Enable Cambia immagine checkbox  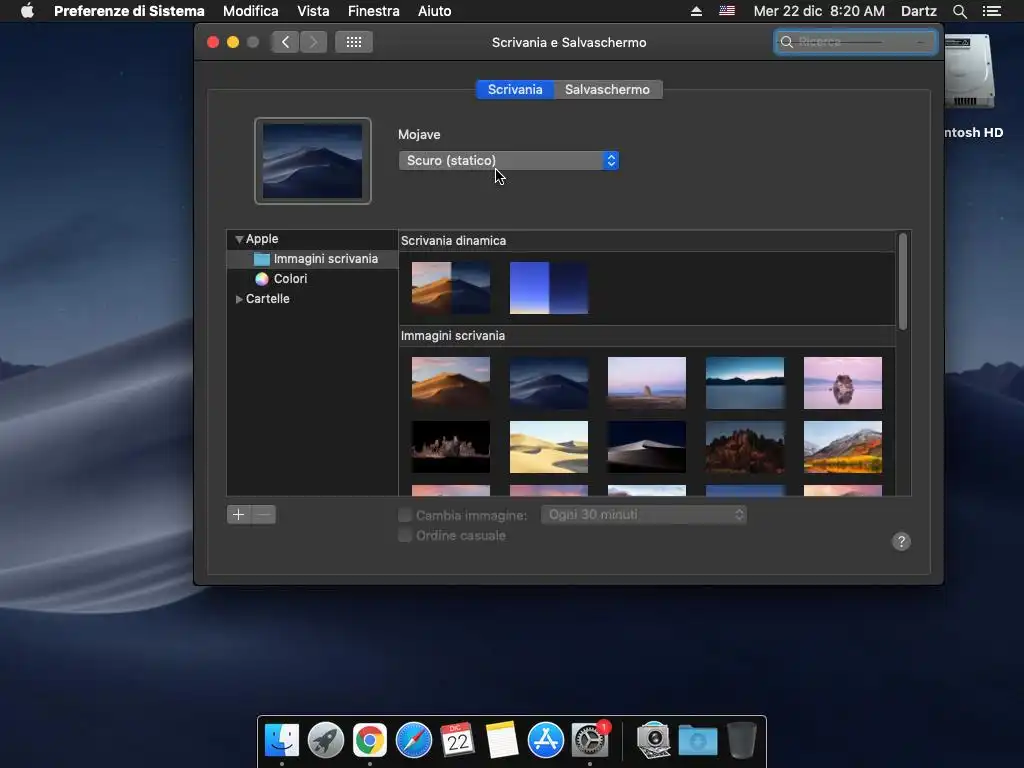coord(405,515)
